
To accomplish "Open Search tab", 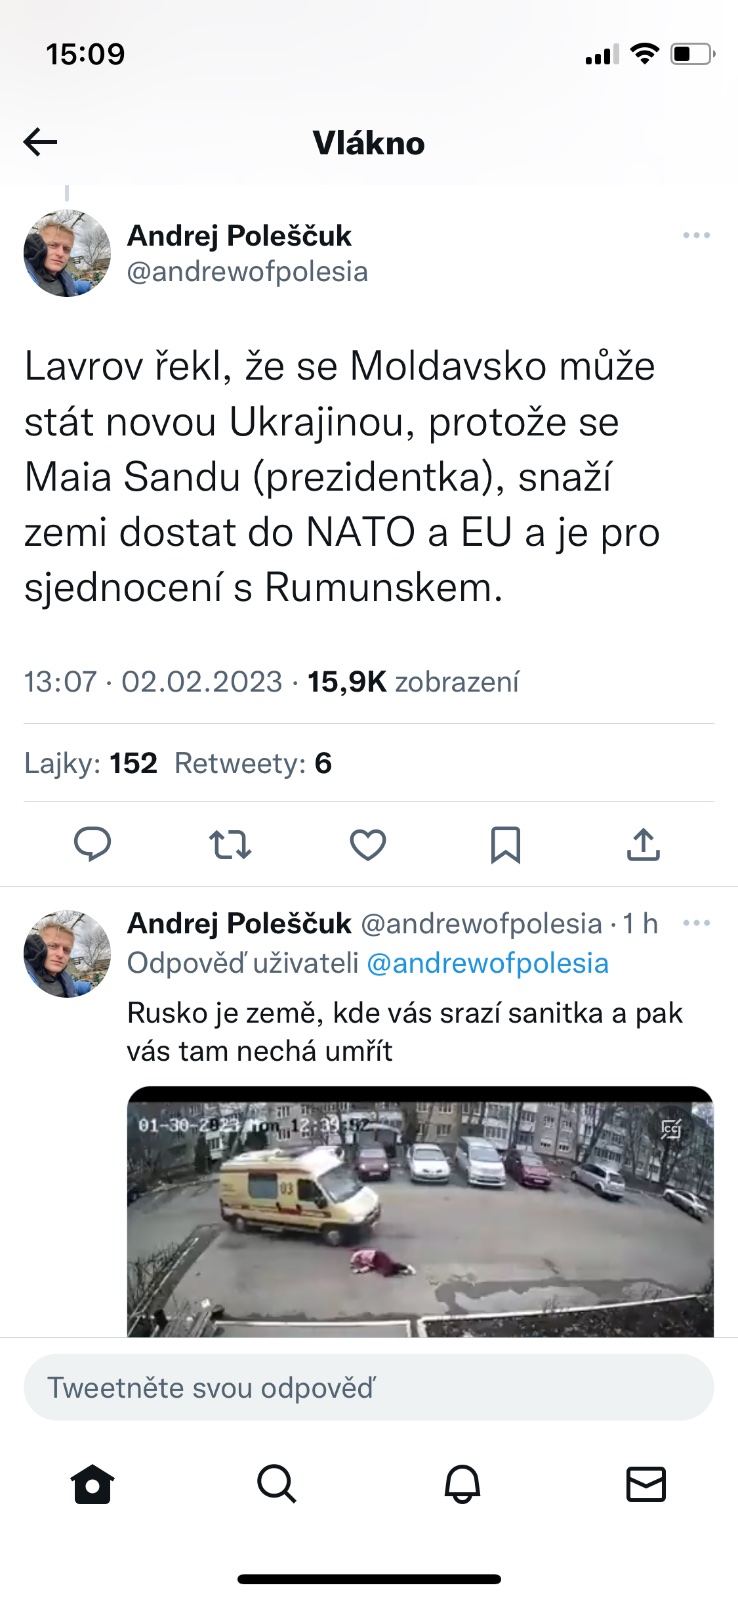I will coord(276,1484).
